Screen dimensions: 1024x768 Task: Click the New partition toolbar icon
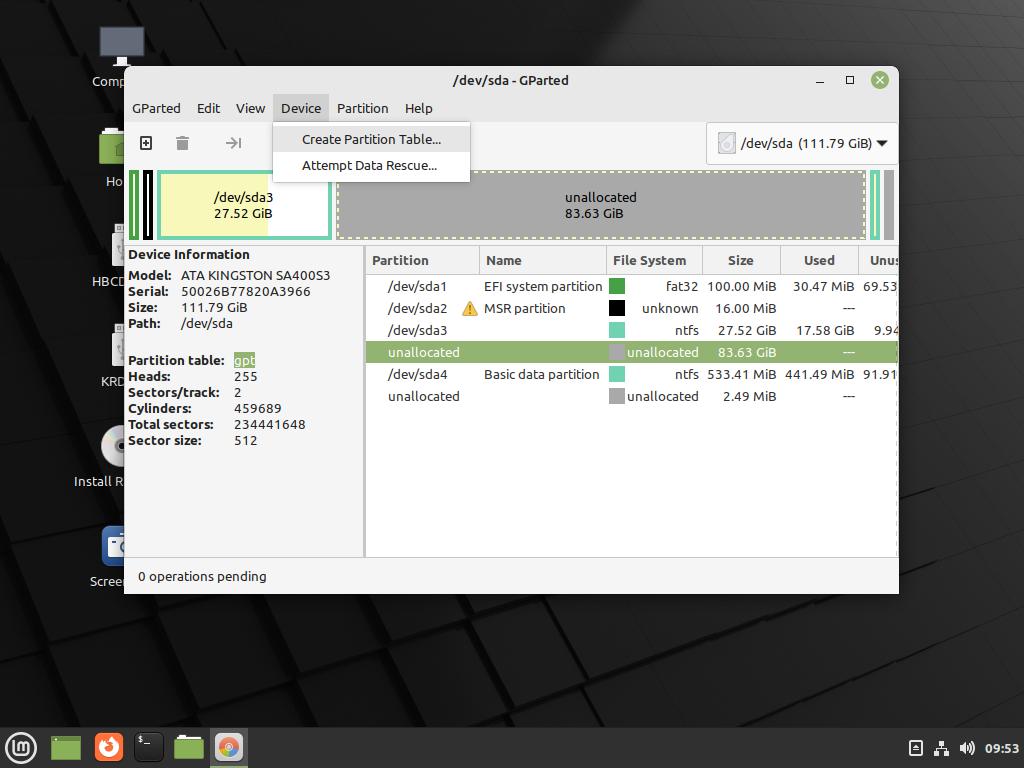[x=146, y=143]
